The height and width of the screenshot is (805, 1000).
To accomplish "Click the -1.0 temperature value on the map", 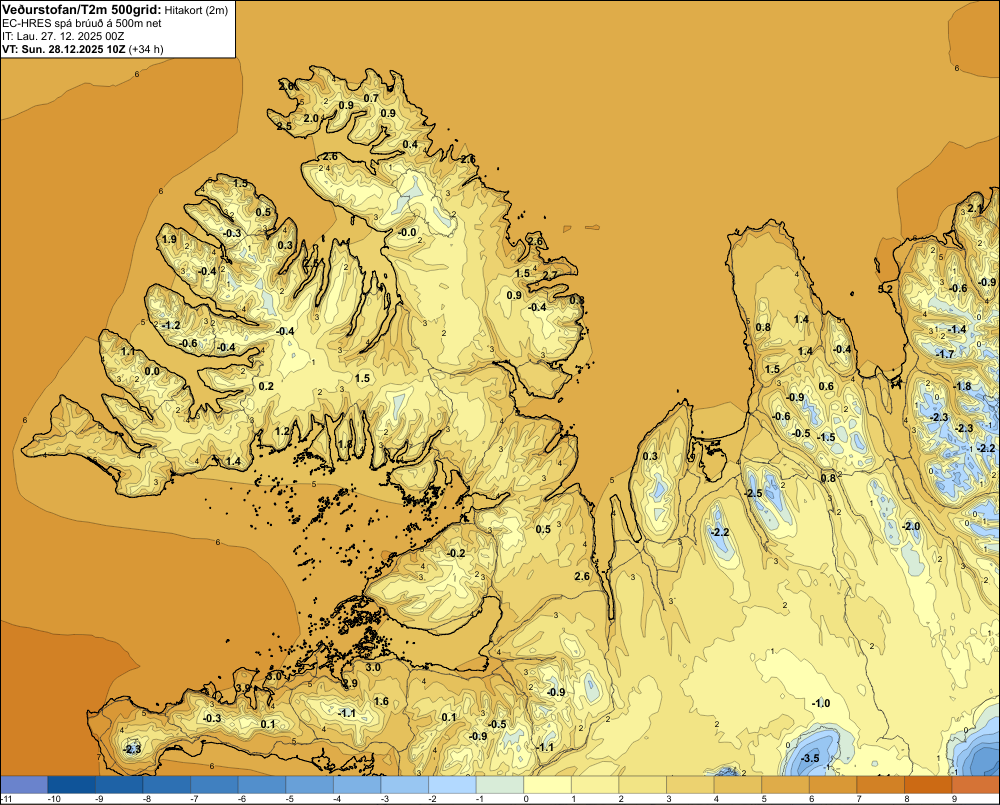I will [821, 703].
